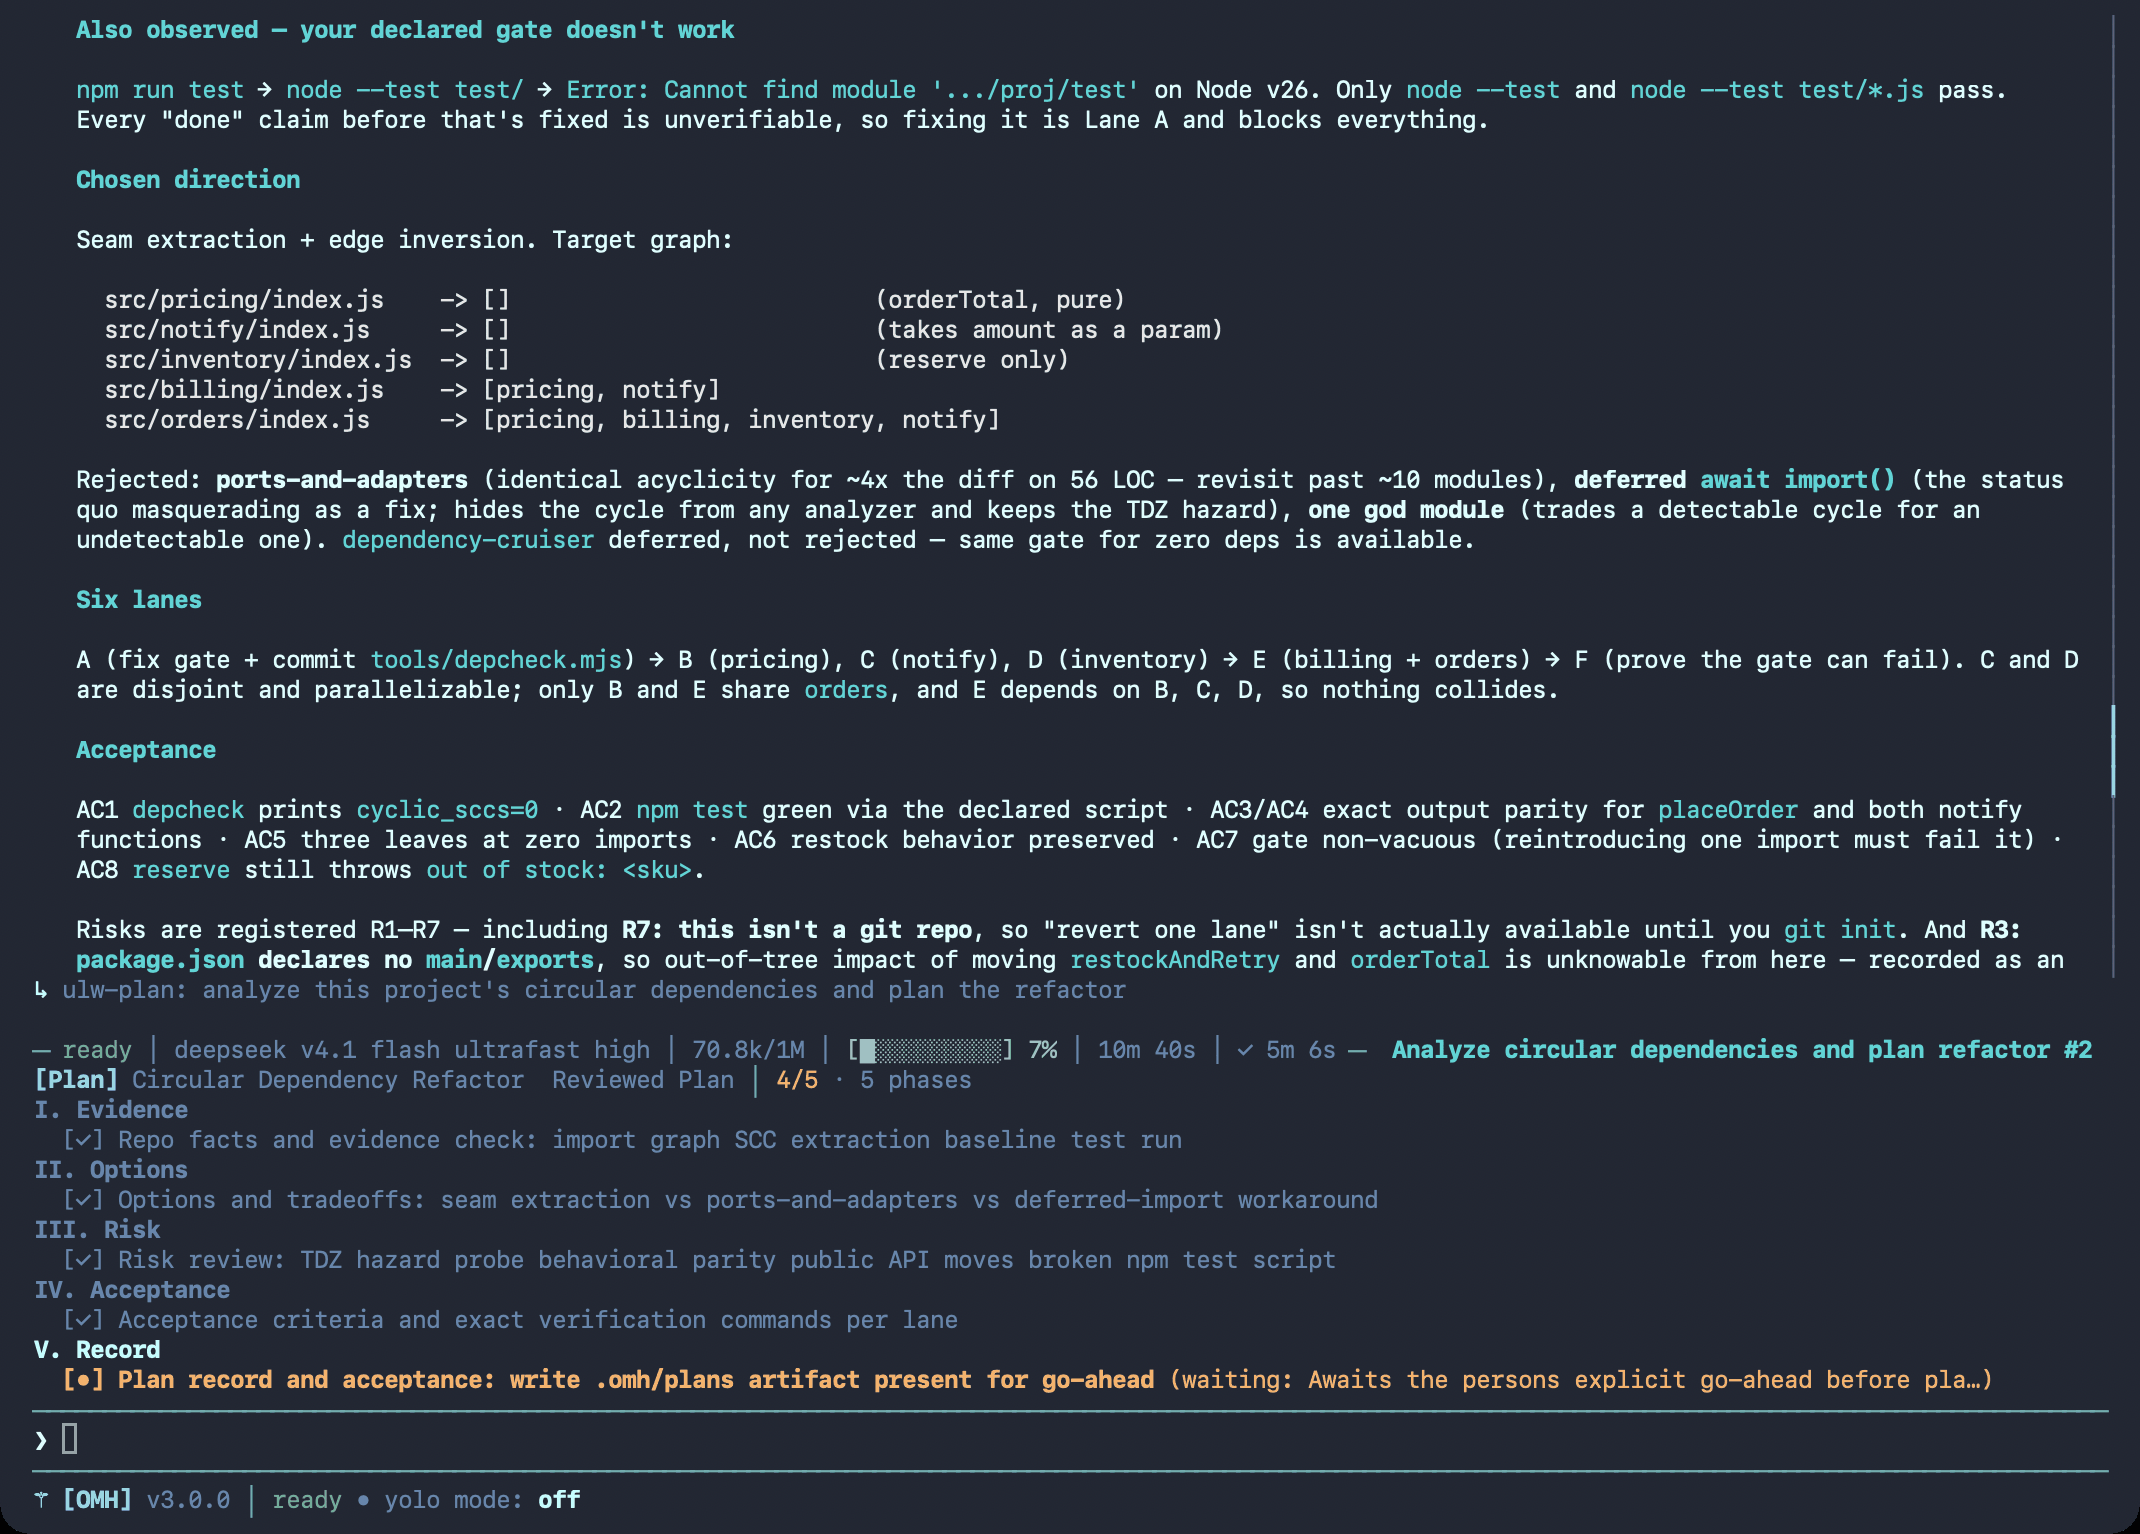This screenshot has width=2140, height=1534.
Task: Click the context usage progress bar
Action: pos(930,1050)
